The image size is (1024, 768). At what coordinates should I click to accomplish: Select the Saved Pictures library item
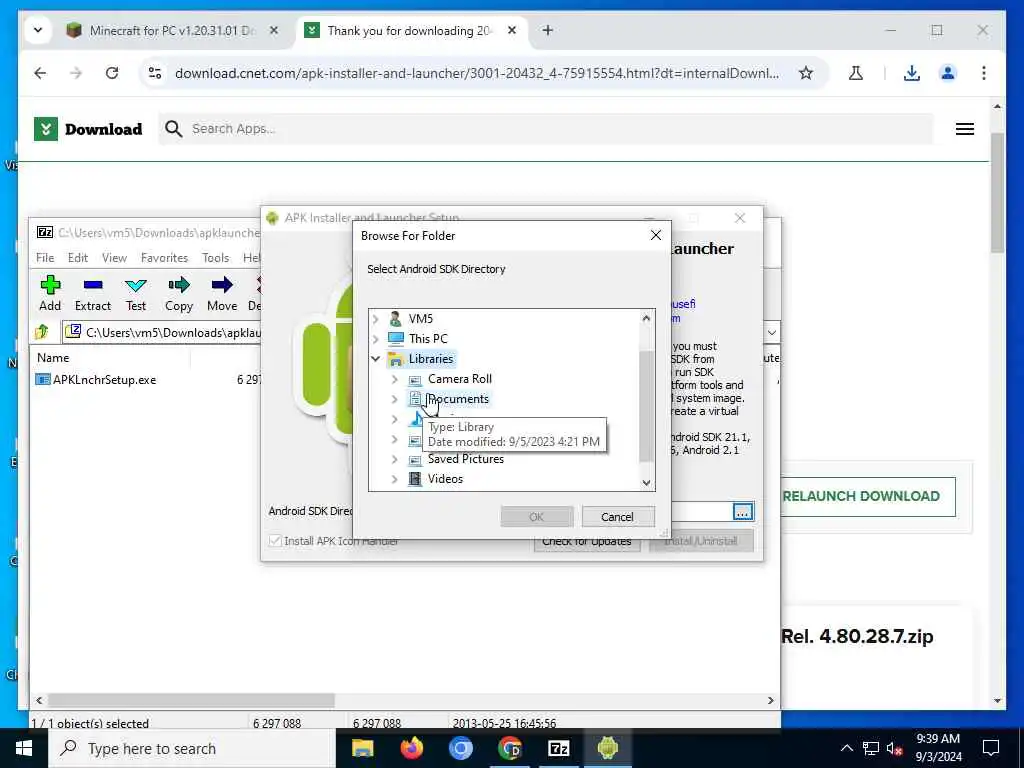click(466, 459)
